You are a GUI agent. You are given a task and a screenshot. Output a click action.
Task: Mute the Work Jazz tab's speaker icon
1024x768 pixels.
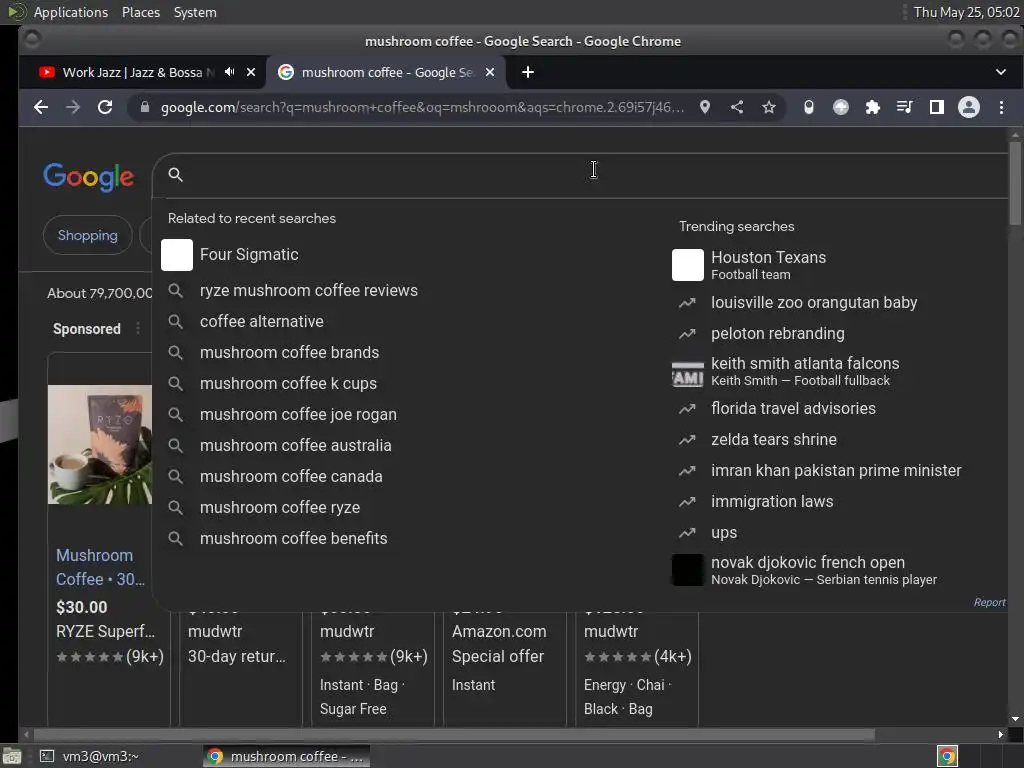pos(229,72)
